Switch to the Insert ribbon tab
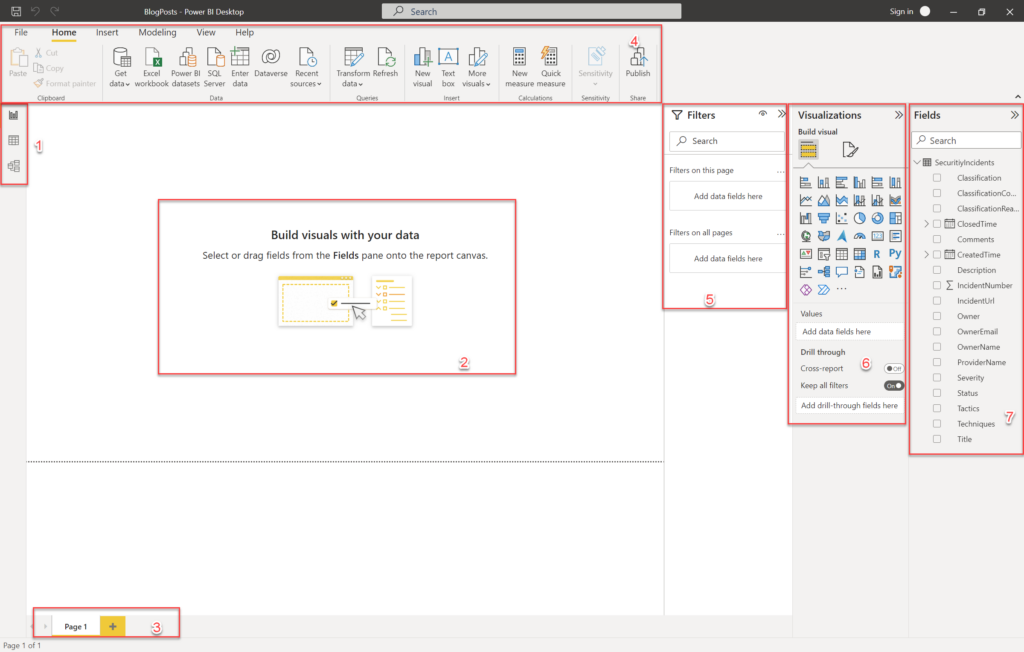1024x652 pixels. coord(107,32)
